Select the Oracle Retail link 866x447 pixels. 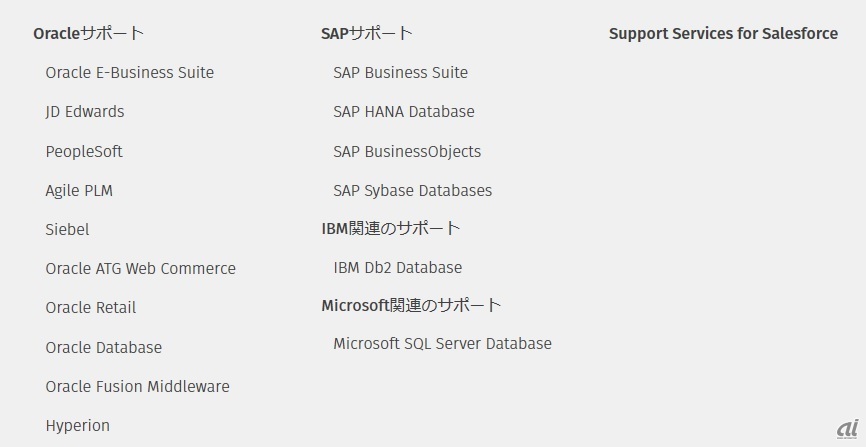(90, 308)
